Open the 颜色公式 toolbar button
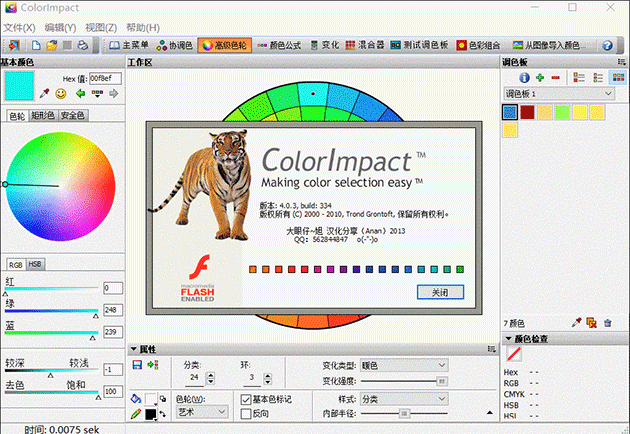This screenshot has height=434, width=630. tap(280, 45)
